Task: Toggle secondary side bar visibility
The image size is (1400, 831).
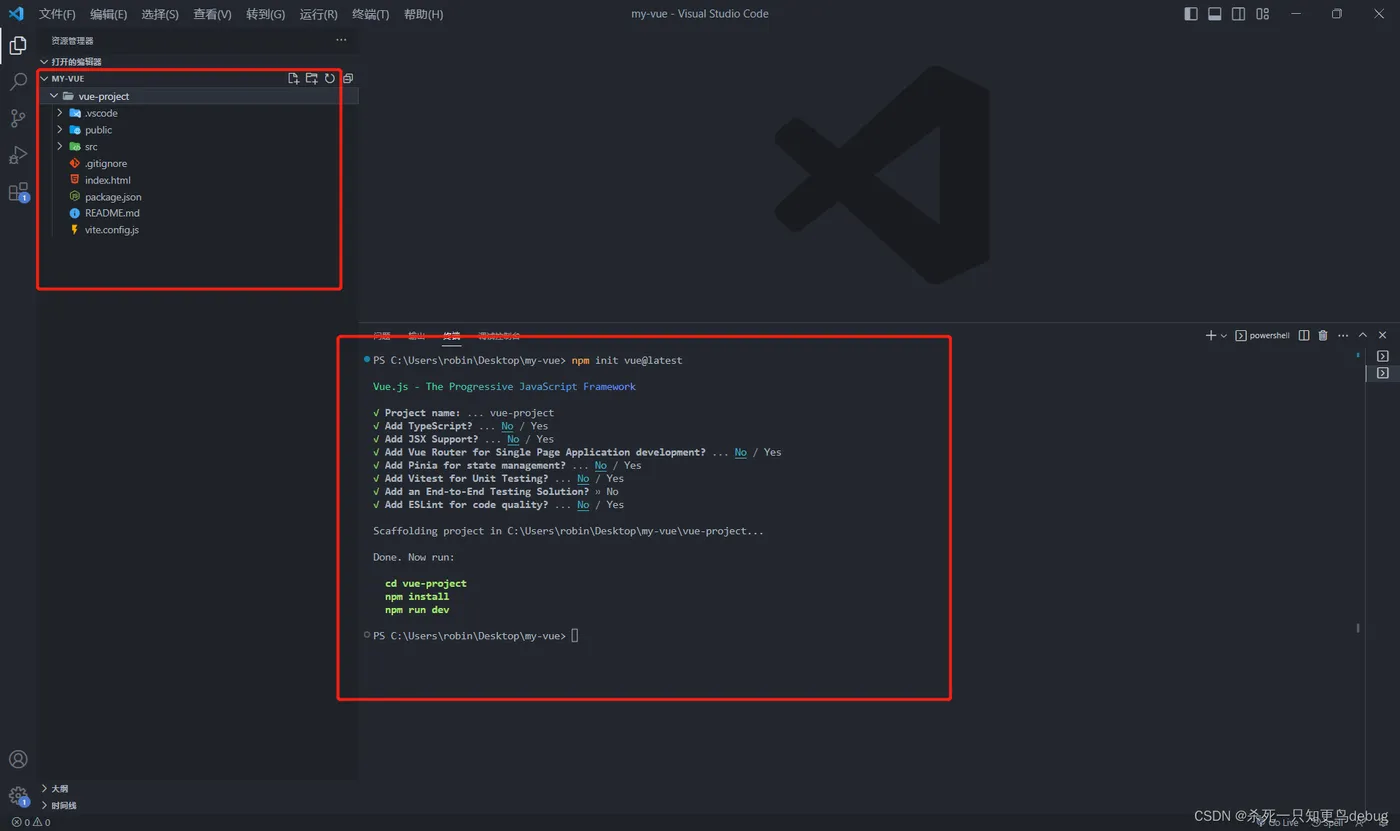Action: click(1239, 14)
